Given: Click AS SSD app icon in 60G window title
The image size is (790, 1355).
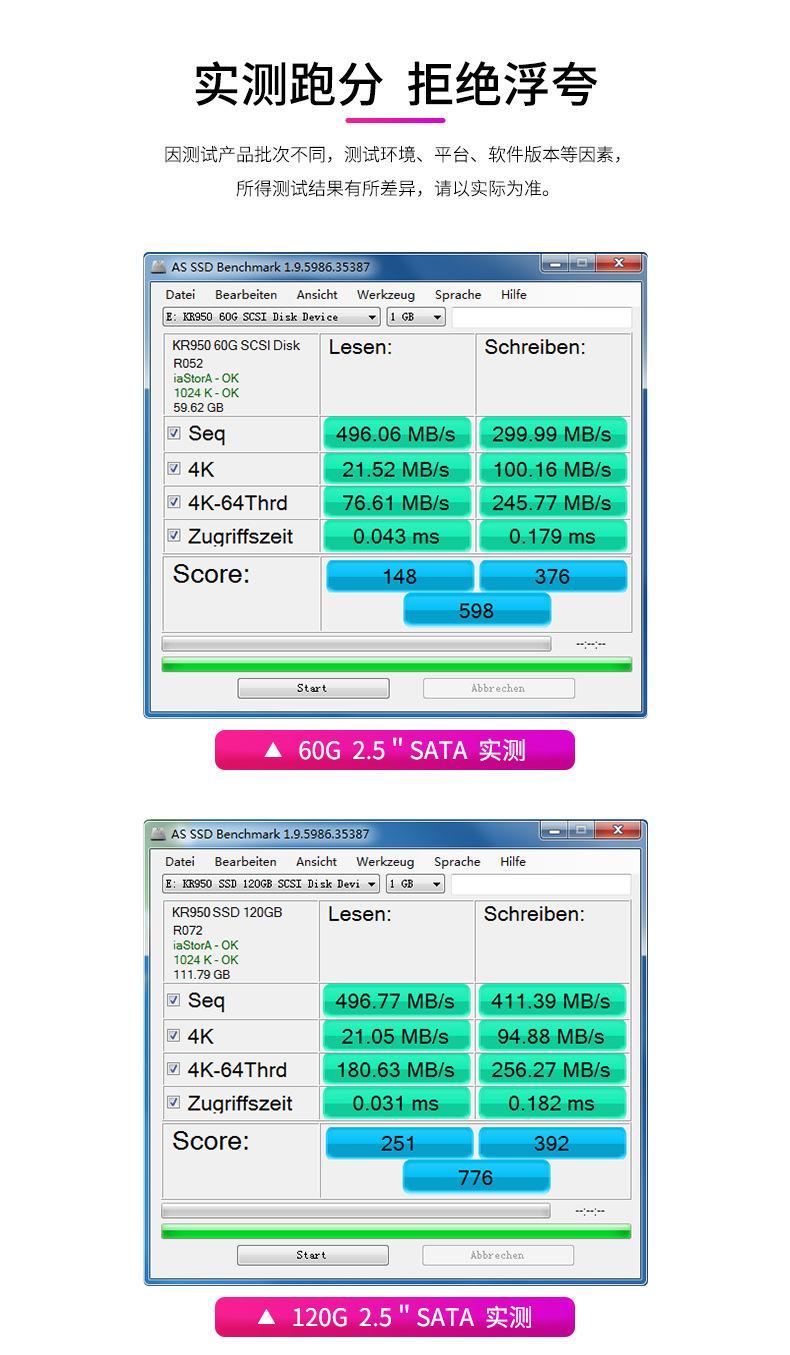Looking at the screenshot, I should [158, 266].
